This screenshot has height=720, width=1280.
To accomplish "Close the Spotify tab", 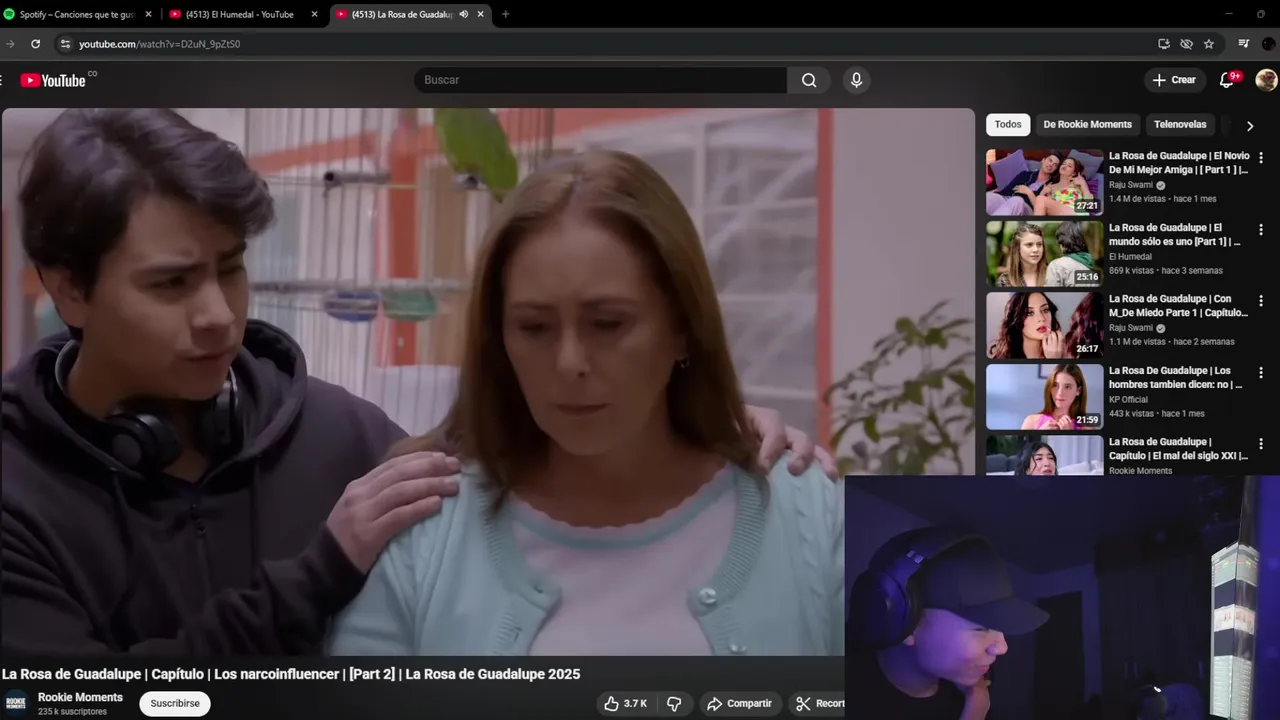I will pos(148,14).
